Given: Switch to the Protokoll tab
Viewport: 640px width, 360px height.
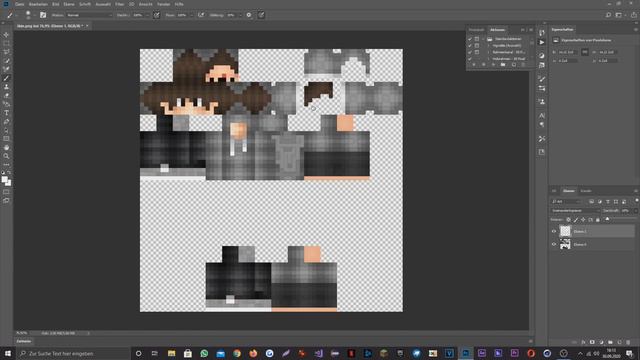Looking at the screenshot, I should pyautogui.click(x=476, y=30).
